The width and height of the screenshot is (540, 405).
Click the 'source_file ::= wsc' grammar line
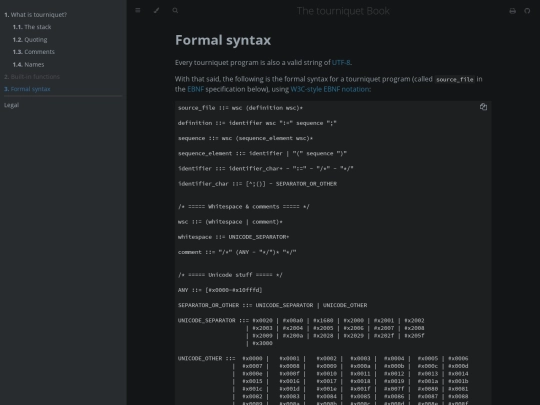pyautogui.click(x=240, y=108)
